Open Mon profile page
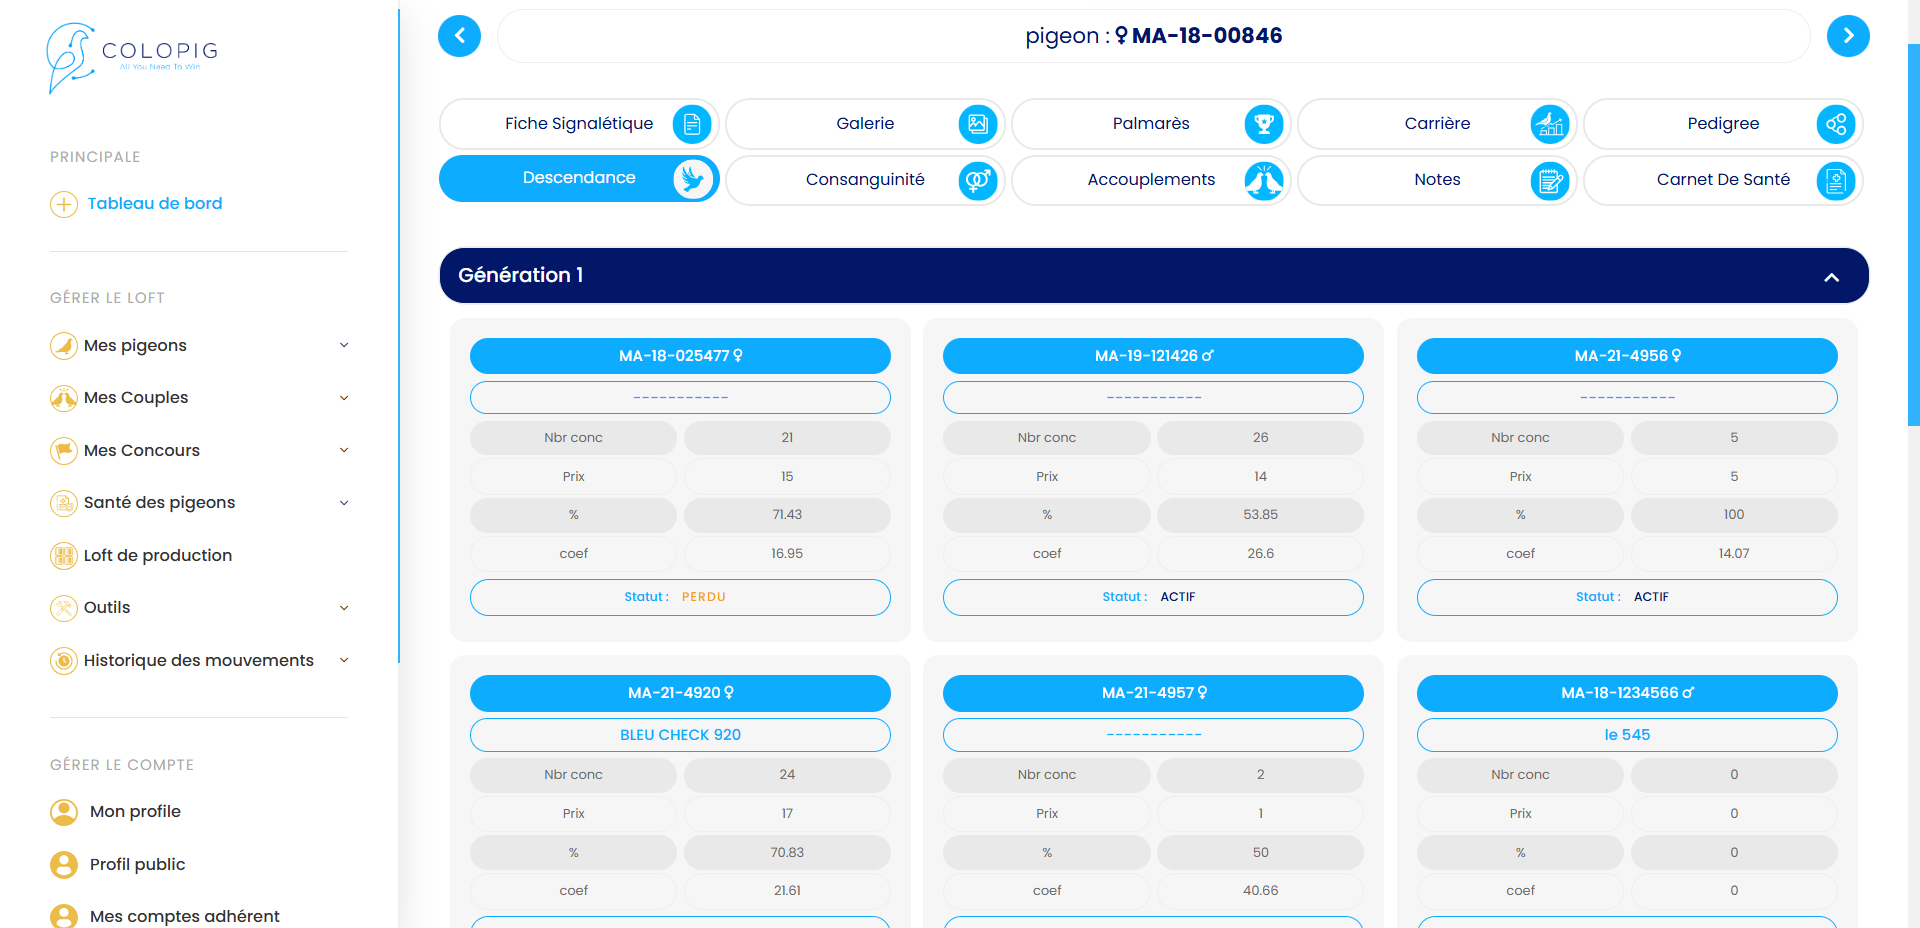 click(135, 812)
